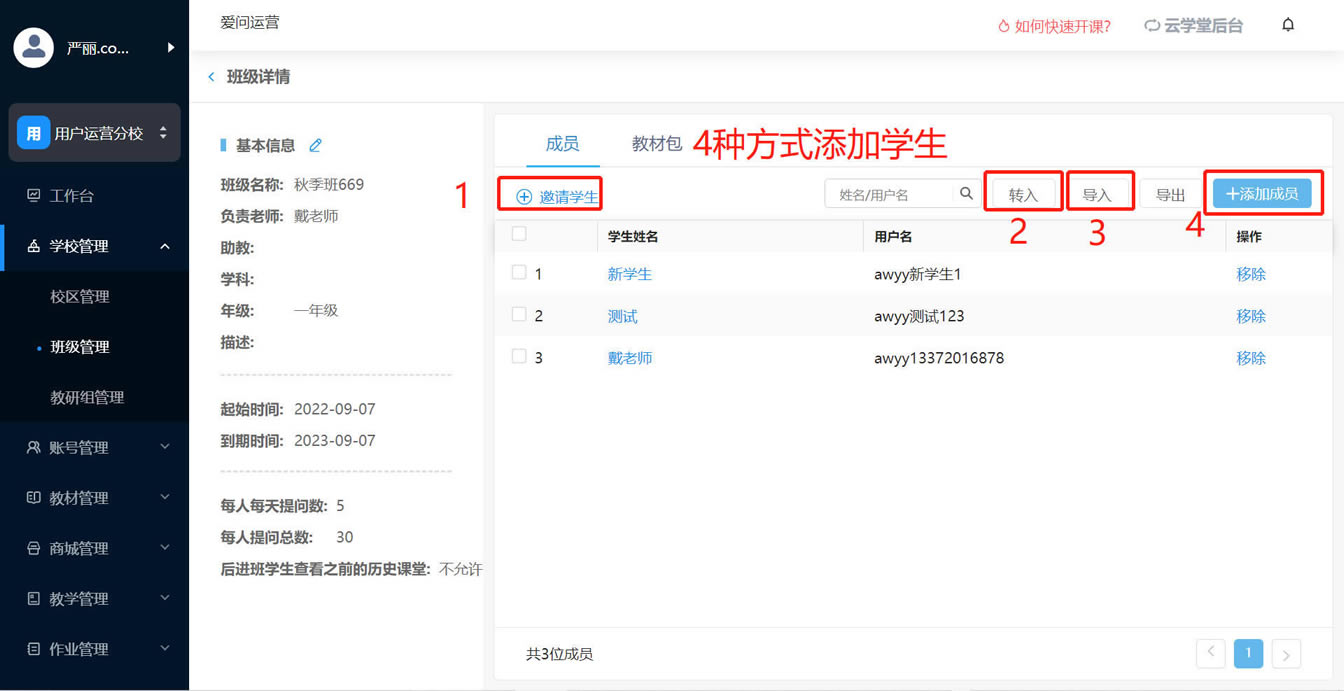Image resolution: width=1344 pixels, height=691 pixels.
Task: Click the back arrow beside 班级详情
Action: coord(211,77)
